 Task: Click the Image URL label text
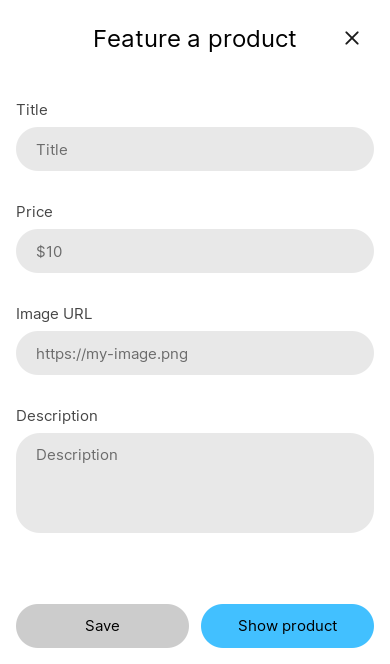[54, 314]
